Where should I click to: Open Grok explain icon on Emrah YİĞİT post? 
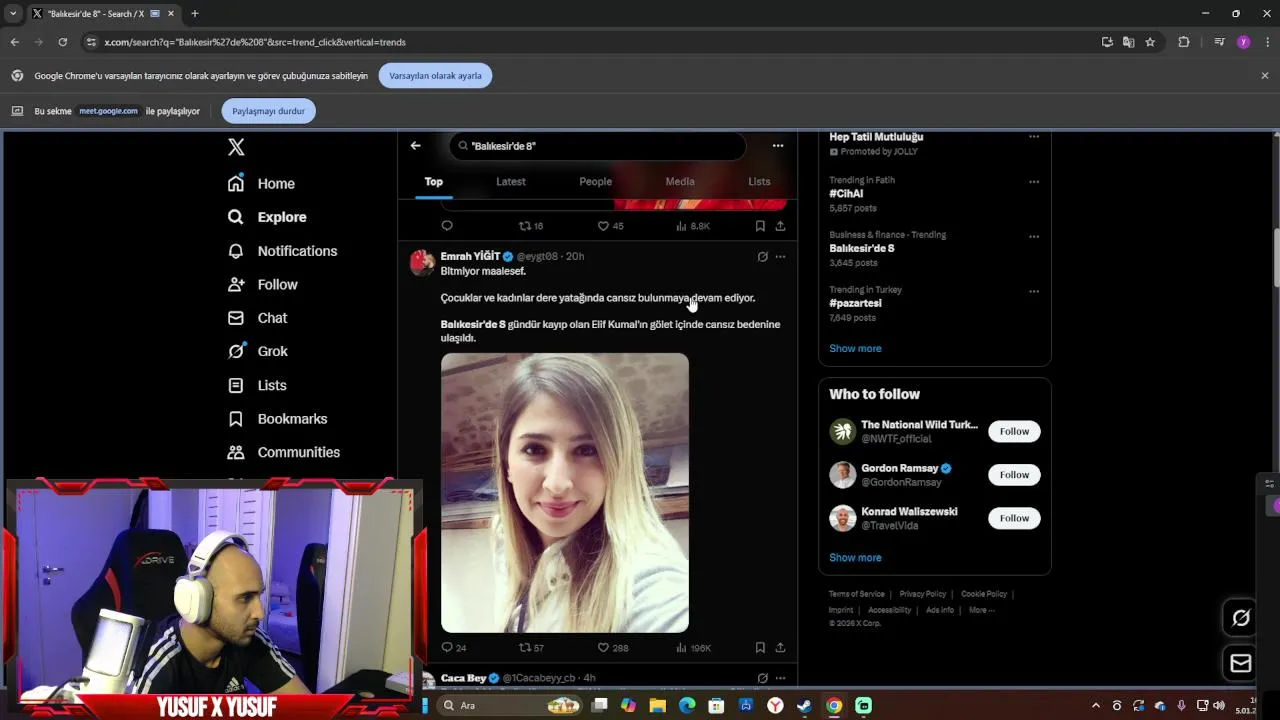click(762, 257)
